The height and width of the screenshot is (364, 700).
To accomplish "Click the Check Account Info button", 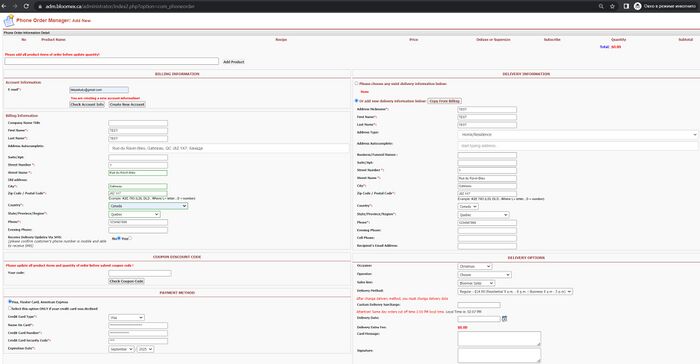I will [87, 105].
